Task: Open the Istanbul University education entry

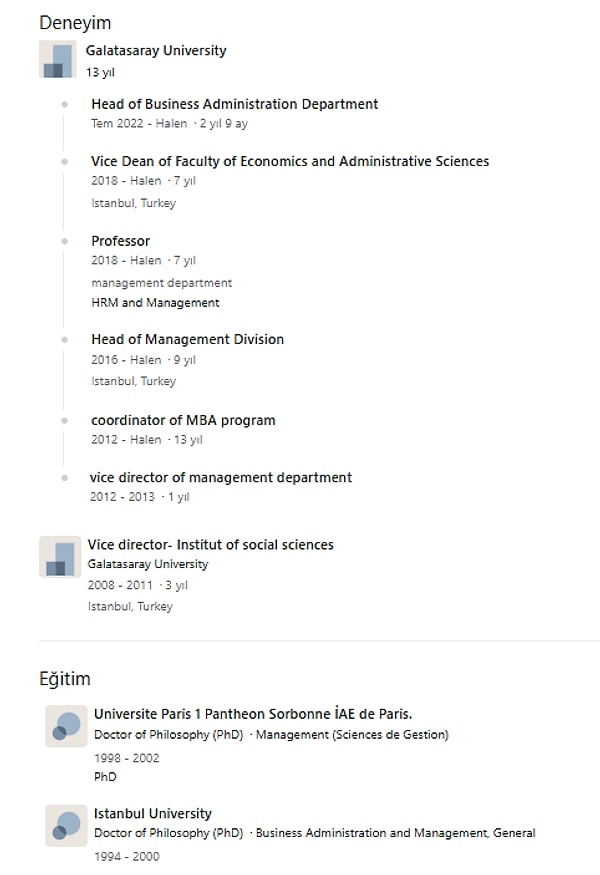Action: pyautogui.click(x=153, y=814)
